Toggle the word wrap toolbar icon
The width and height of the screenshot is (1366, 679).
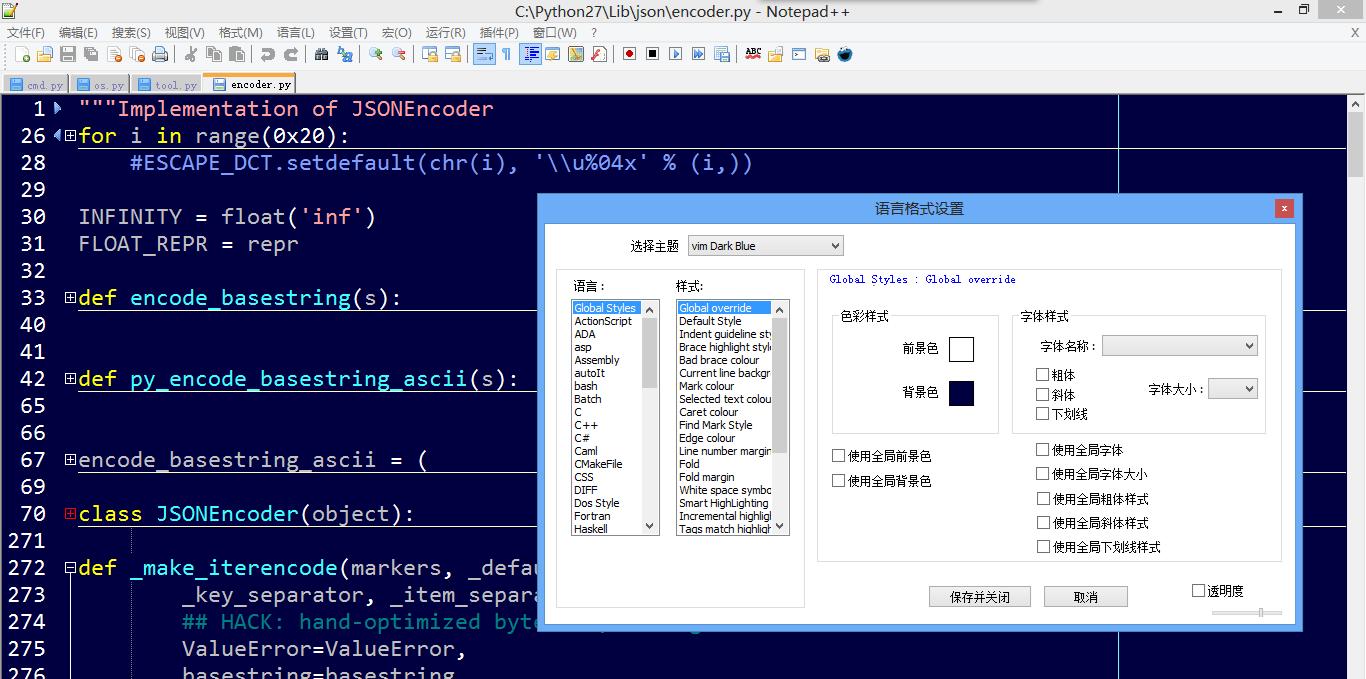pyautogui.click(x=484, y=54)
